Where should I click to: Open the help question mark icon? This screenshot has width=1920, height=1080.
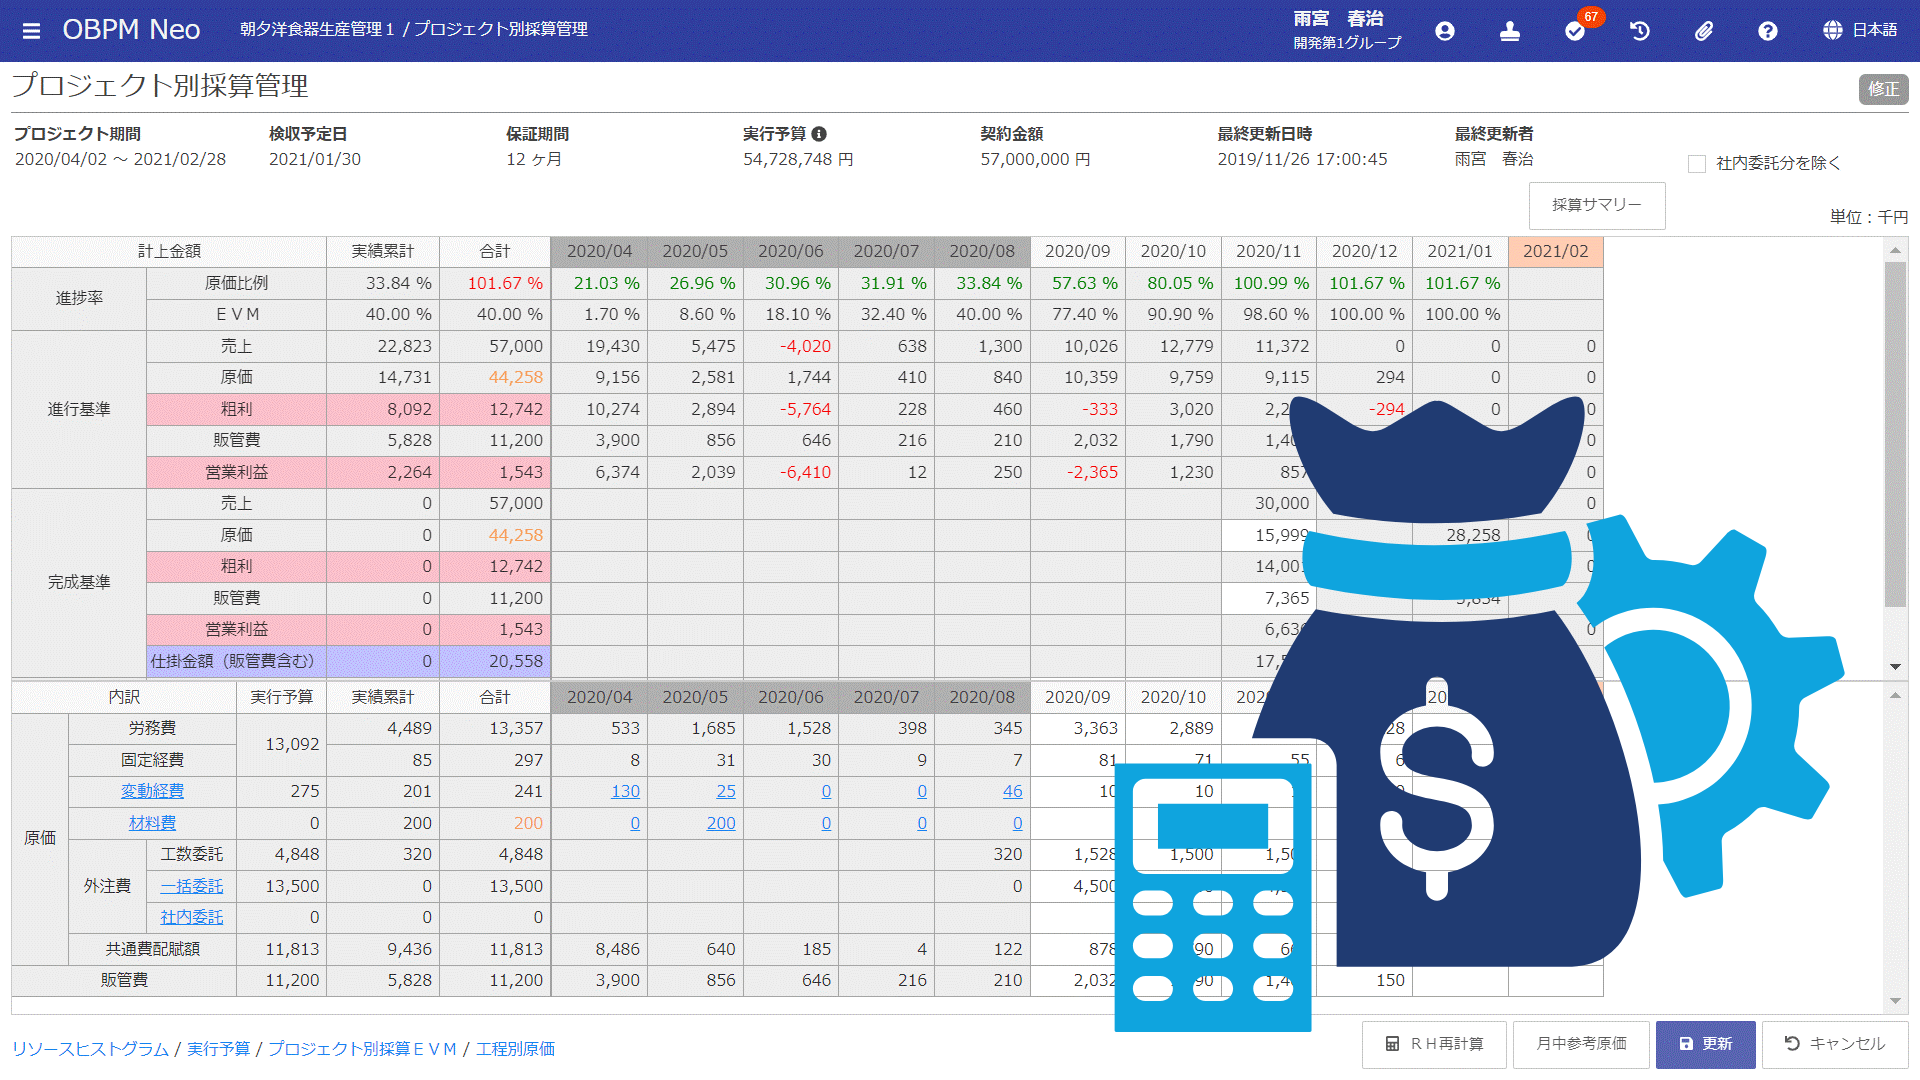(x=1768, y=31)
